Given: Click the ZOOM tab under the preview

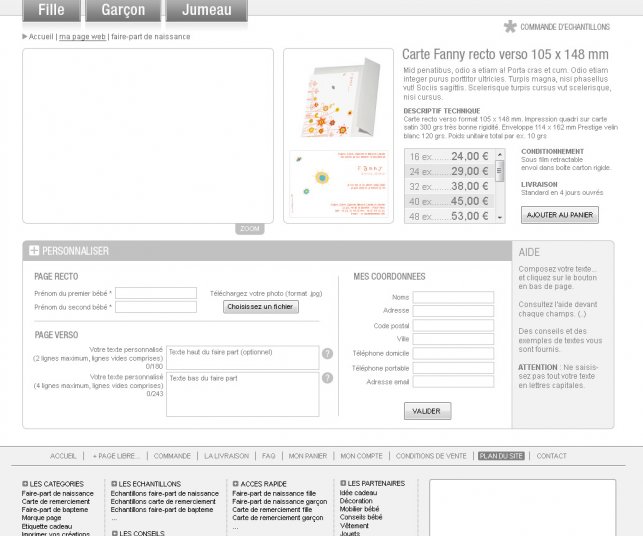Looking at the screenshot, I should [x=250, y=229].
